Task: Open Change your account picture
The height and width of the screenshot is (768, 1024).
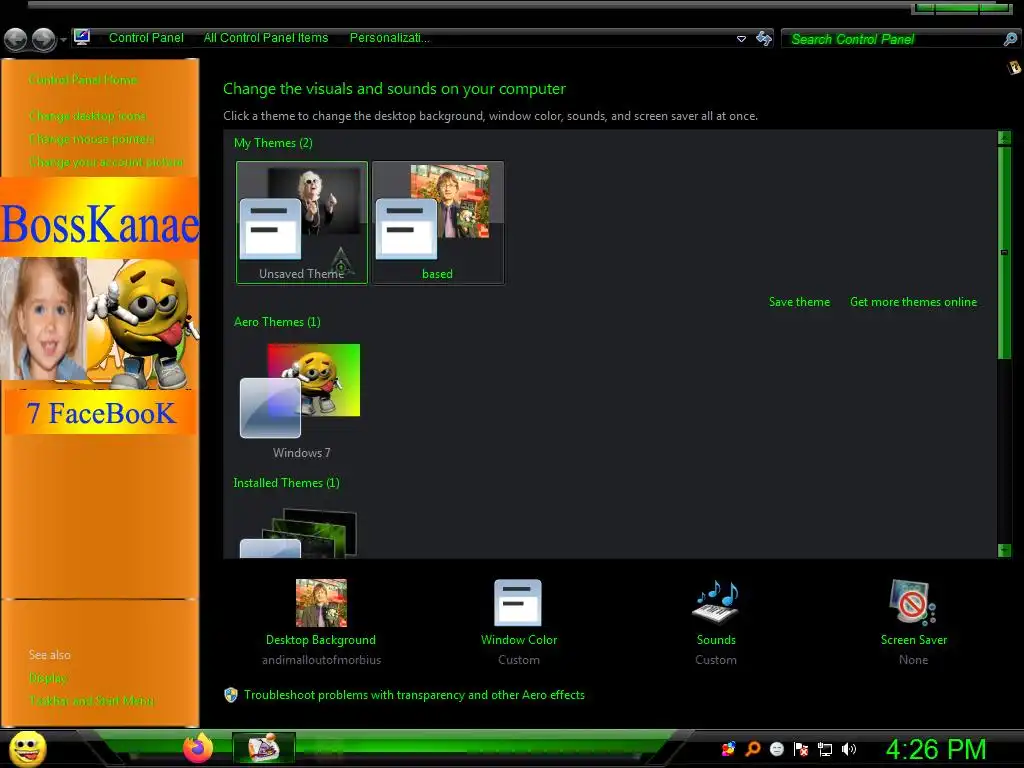Action: point(106,162)
